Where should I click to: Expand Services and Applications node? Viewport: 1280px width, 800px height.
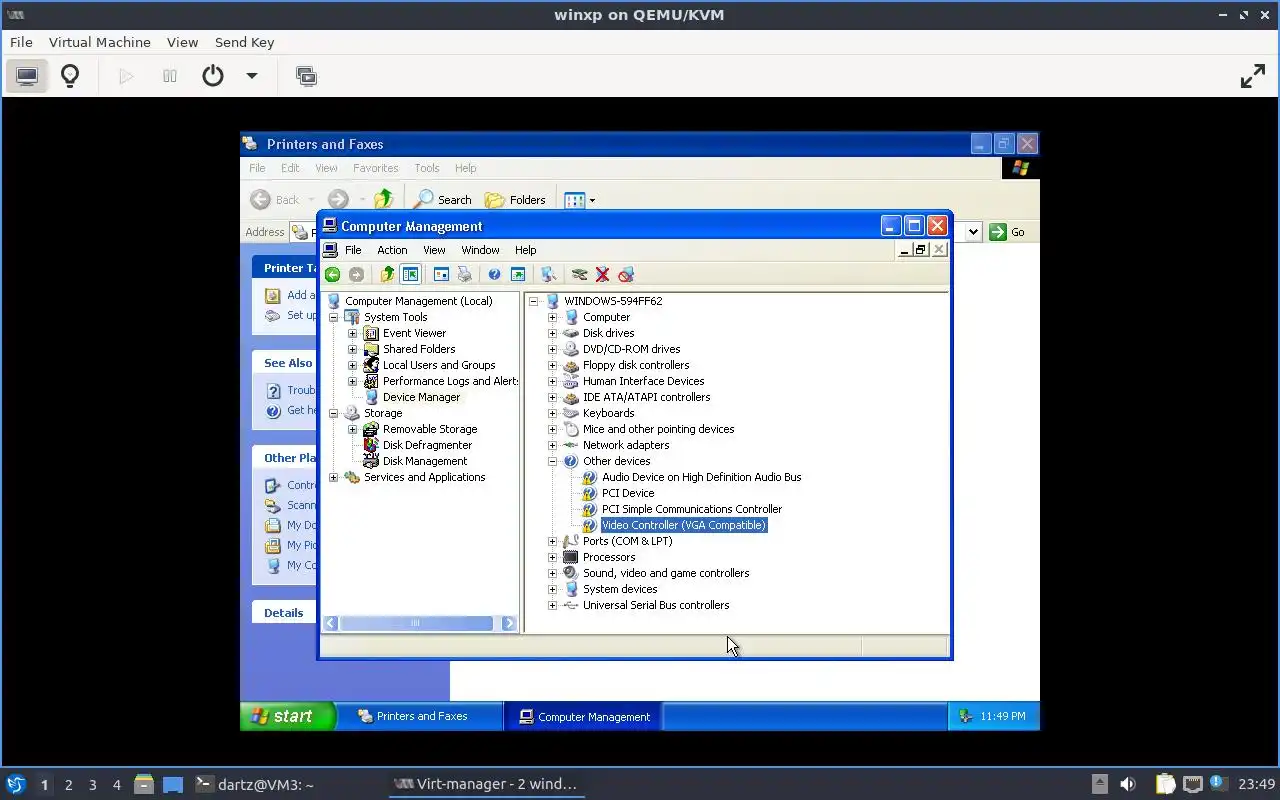click(334, 477)
